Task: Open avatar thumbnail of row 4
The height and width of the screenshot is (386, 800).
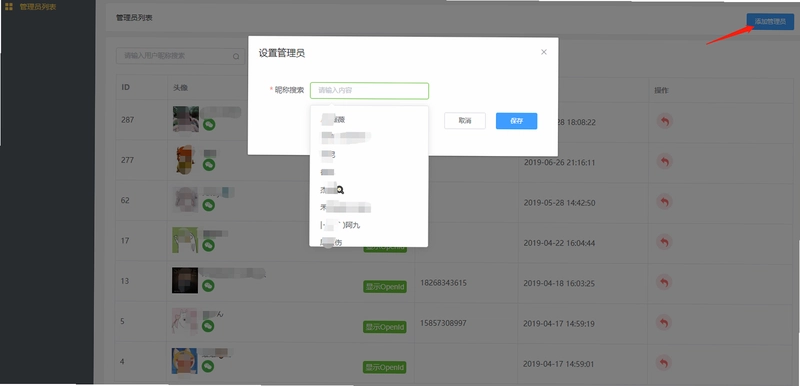Action: pyautogui.click(x=184, y=361)
